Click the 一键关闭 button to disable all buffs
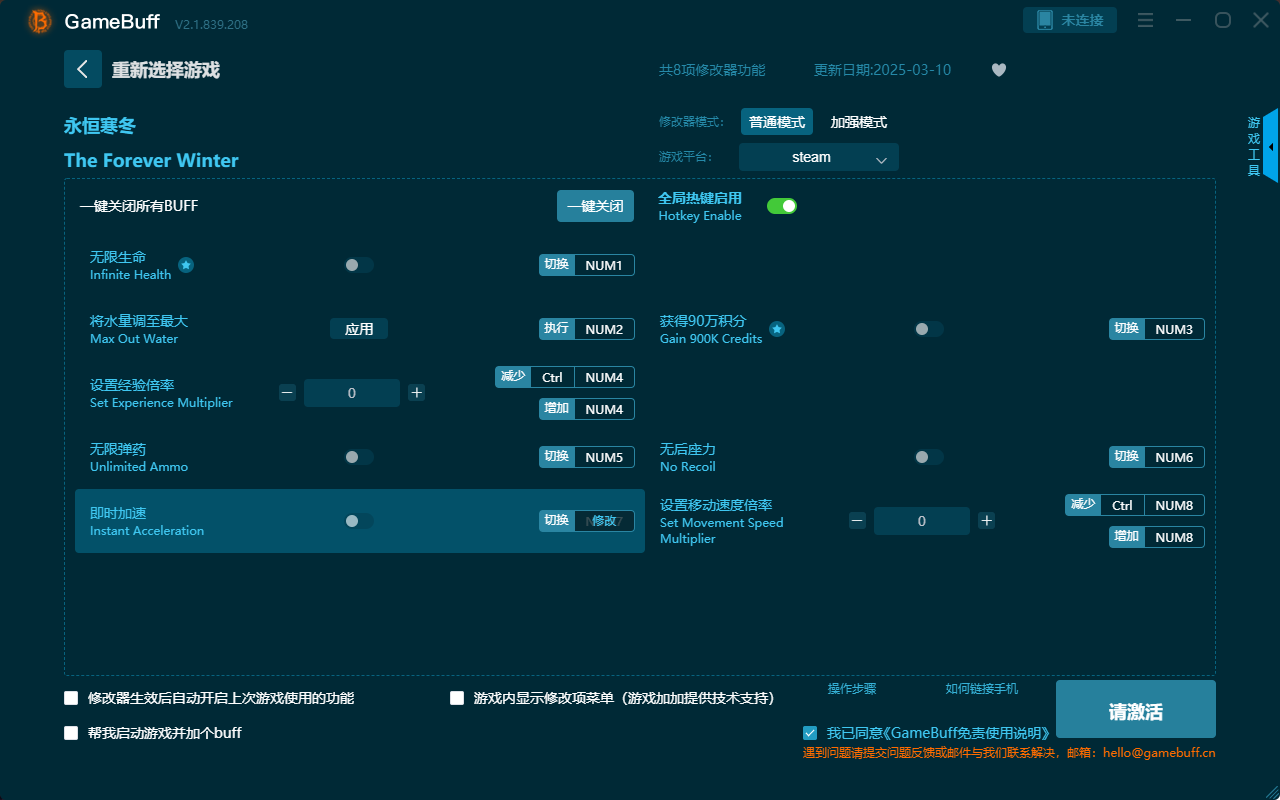This screenshot has width=1280, height=800. [x=595, y=206]
